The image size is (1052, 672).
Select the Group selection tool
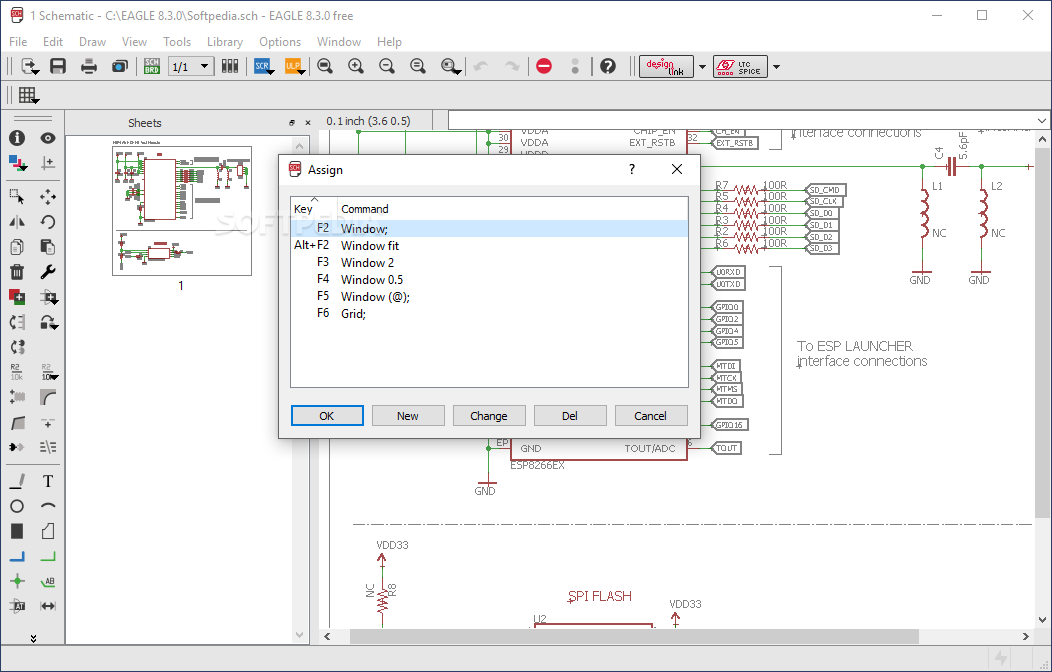pos(17,197)
